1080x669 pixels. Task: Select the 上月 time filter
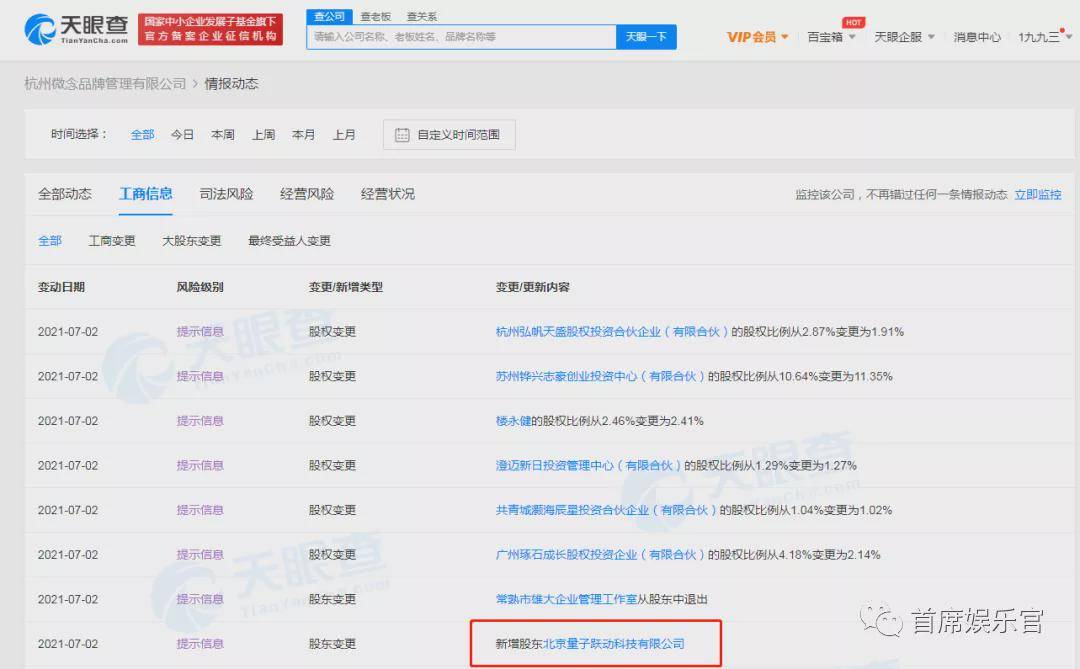coord(344,134)
